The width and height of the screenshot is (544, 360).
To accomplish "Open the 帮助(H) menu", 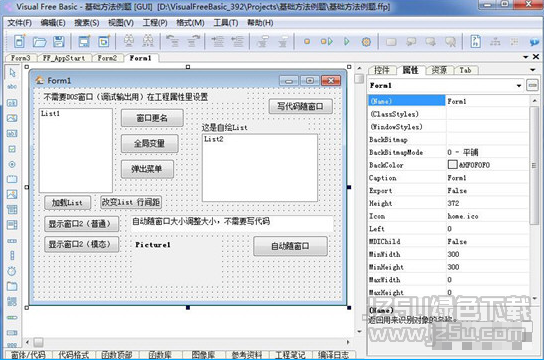I will tap(260, 23).
